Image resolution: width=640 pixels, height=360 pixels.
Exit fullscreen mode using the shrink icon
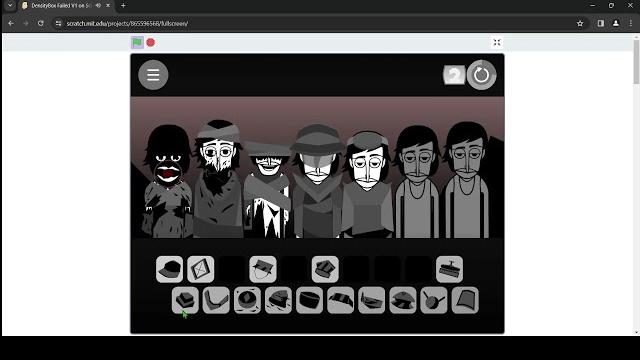tap(497, 42)
